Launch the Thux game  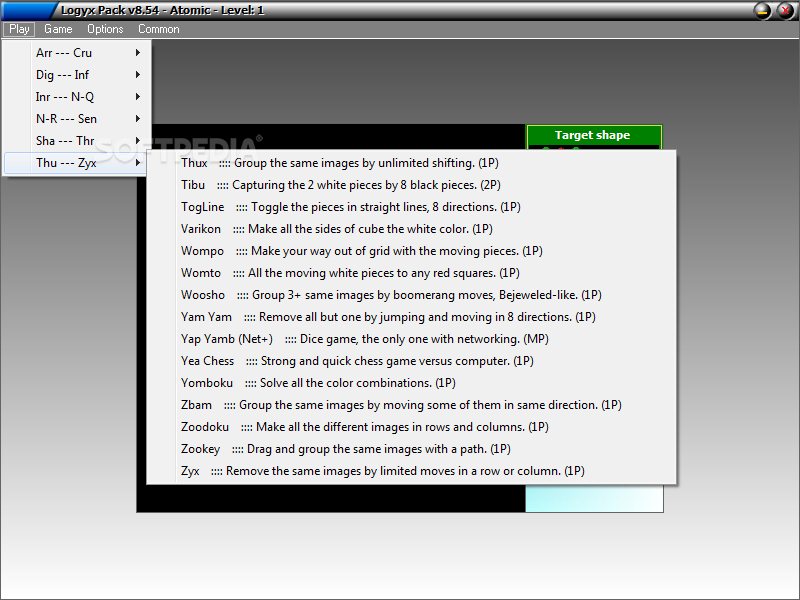[411, 163]
